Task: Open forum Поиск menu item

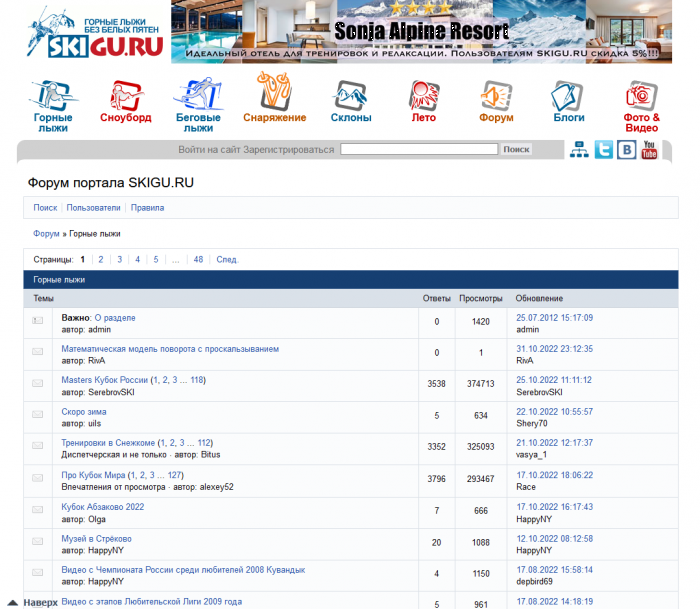Action: pyautogui.click(x=45, y=208)
